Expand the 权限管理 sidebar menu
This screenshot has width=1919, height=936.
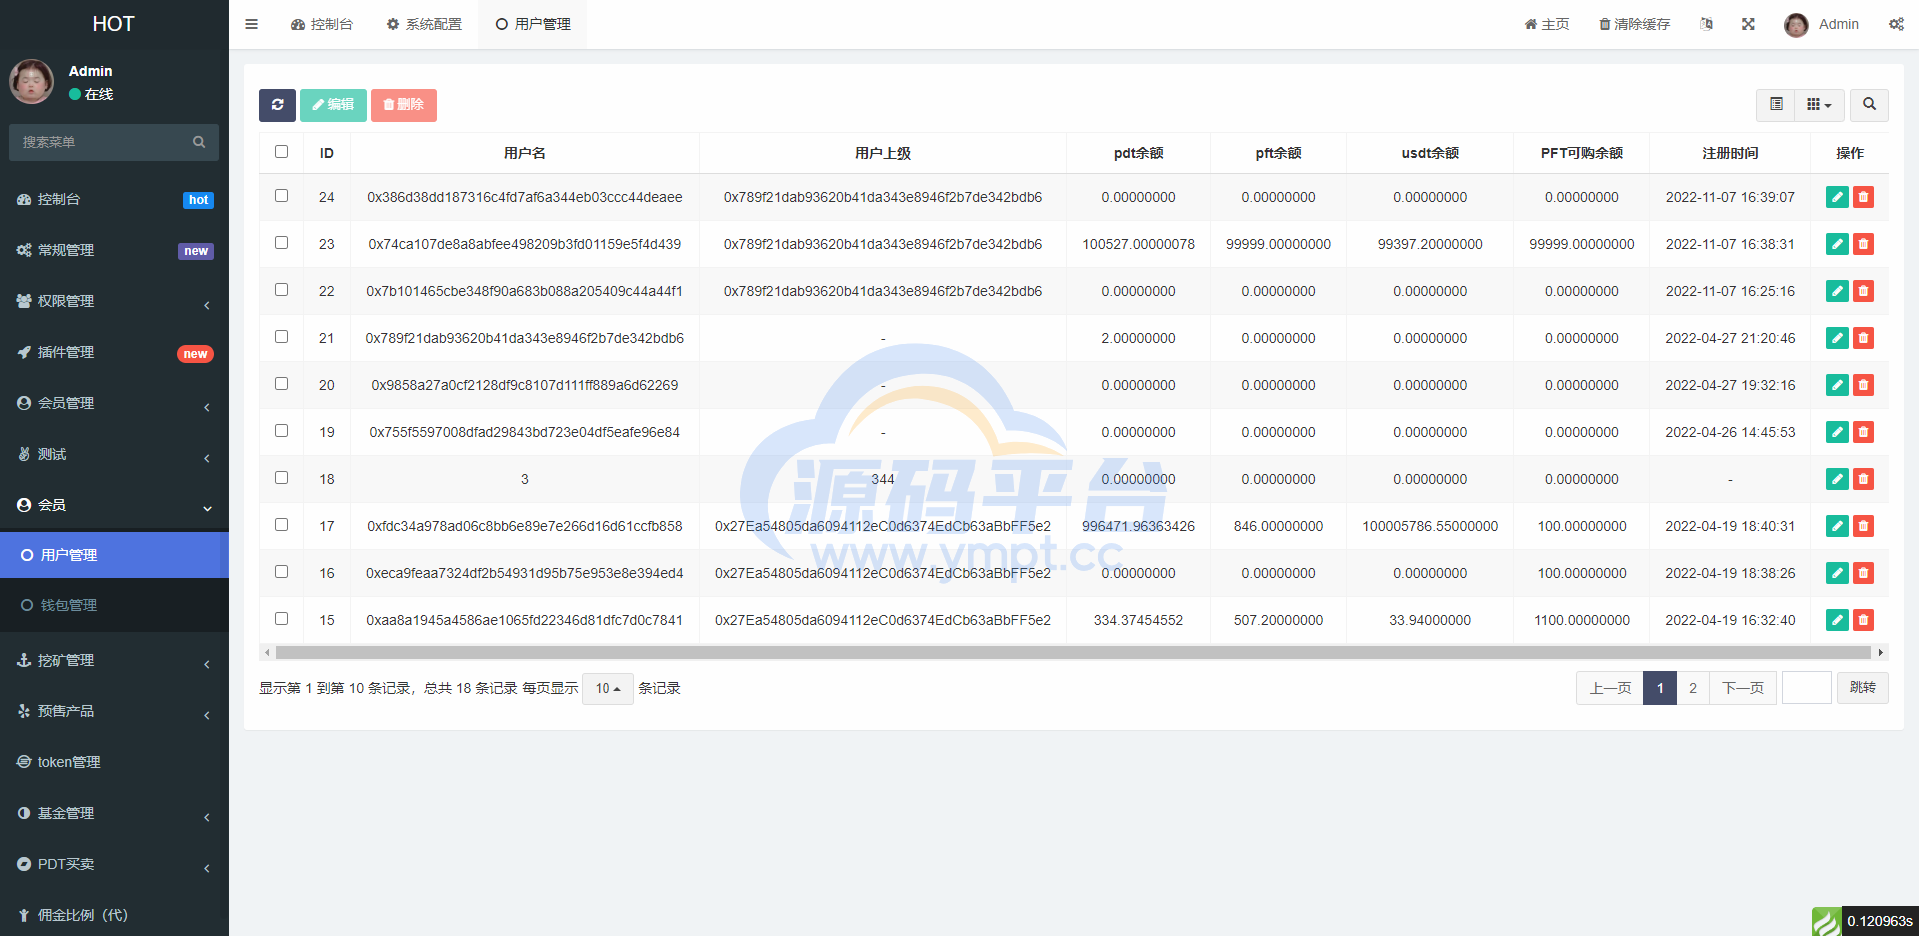[x=114, y=301]
